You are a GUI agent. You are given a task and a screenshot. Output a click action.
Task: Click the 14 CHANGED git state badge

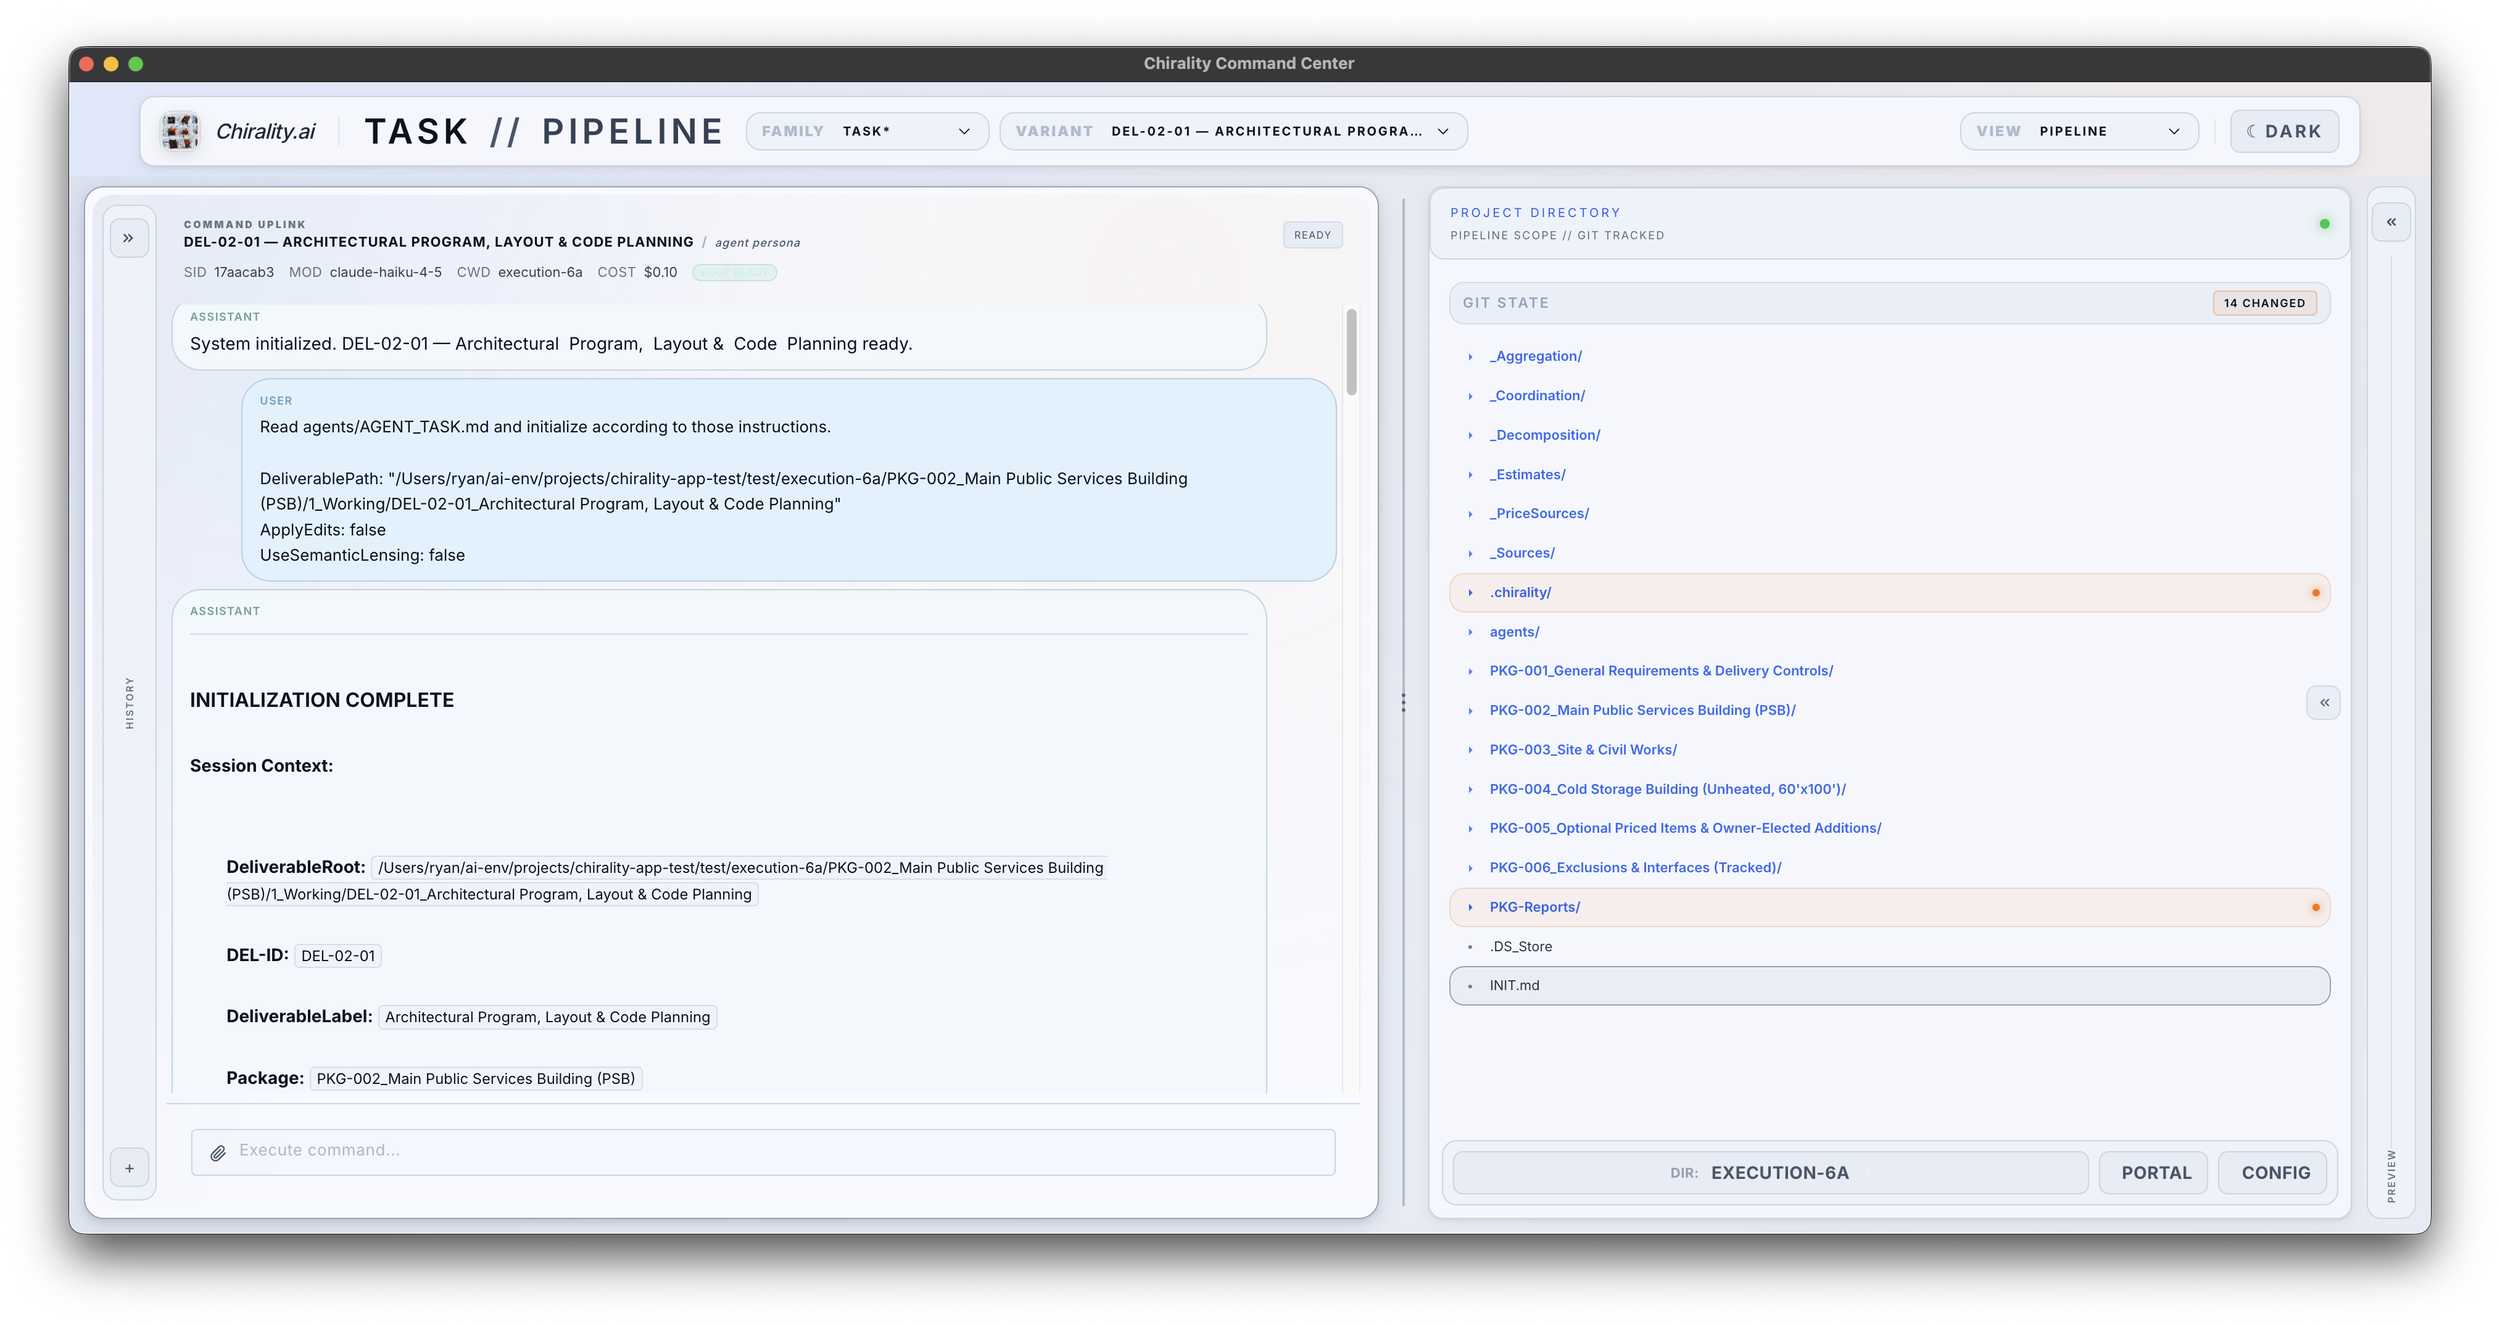2264,303
